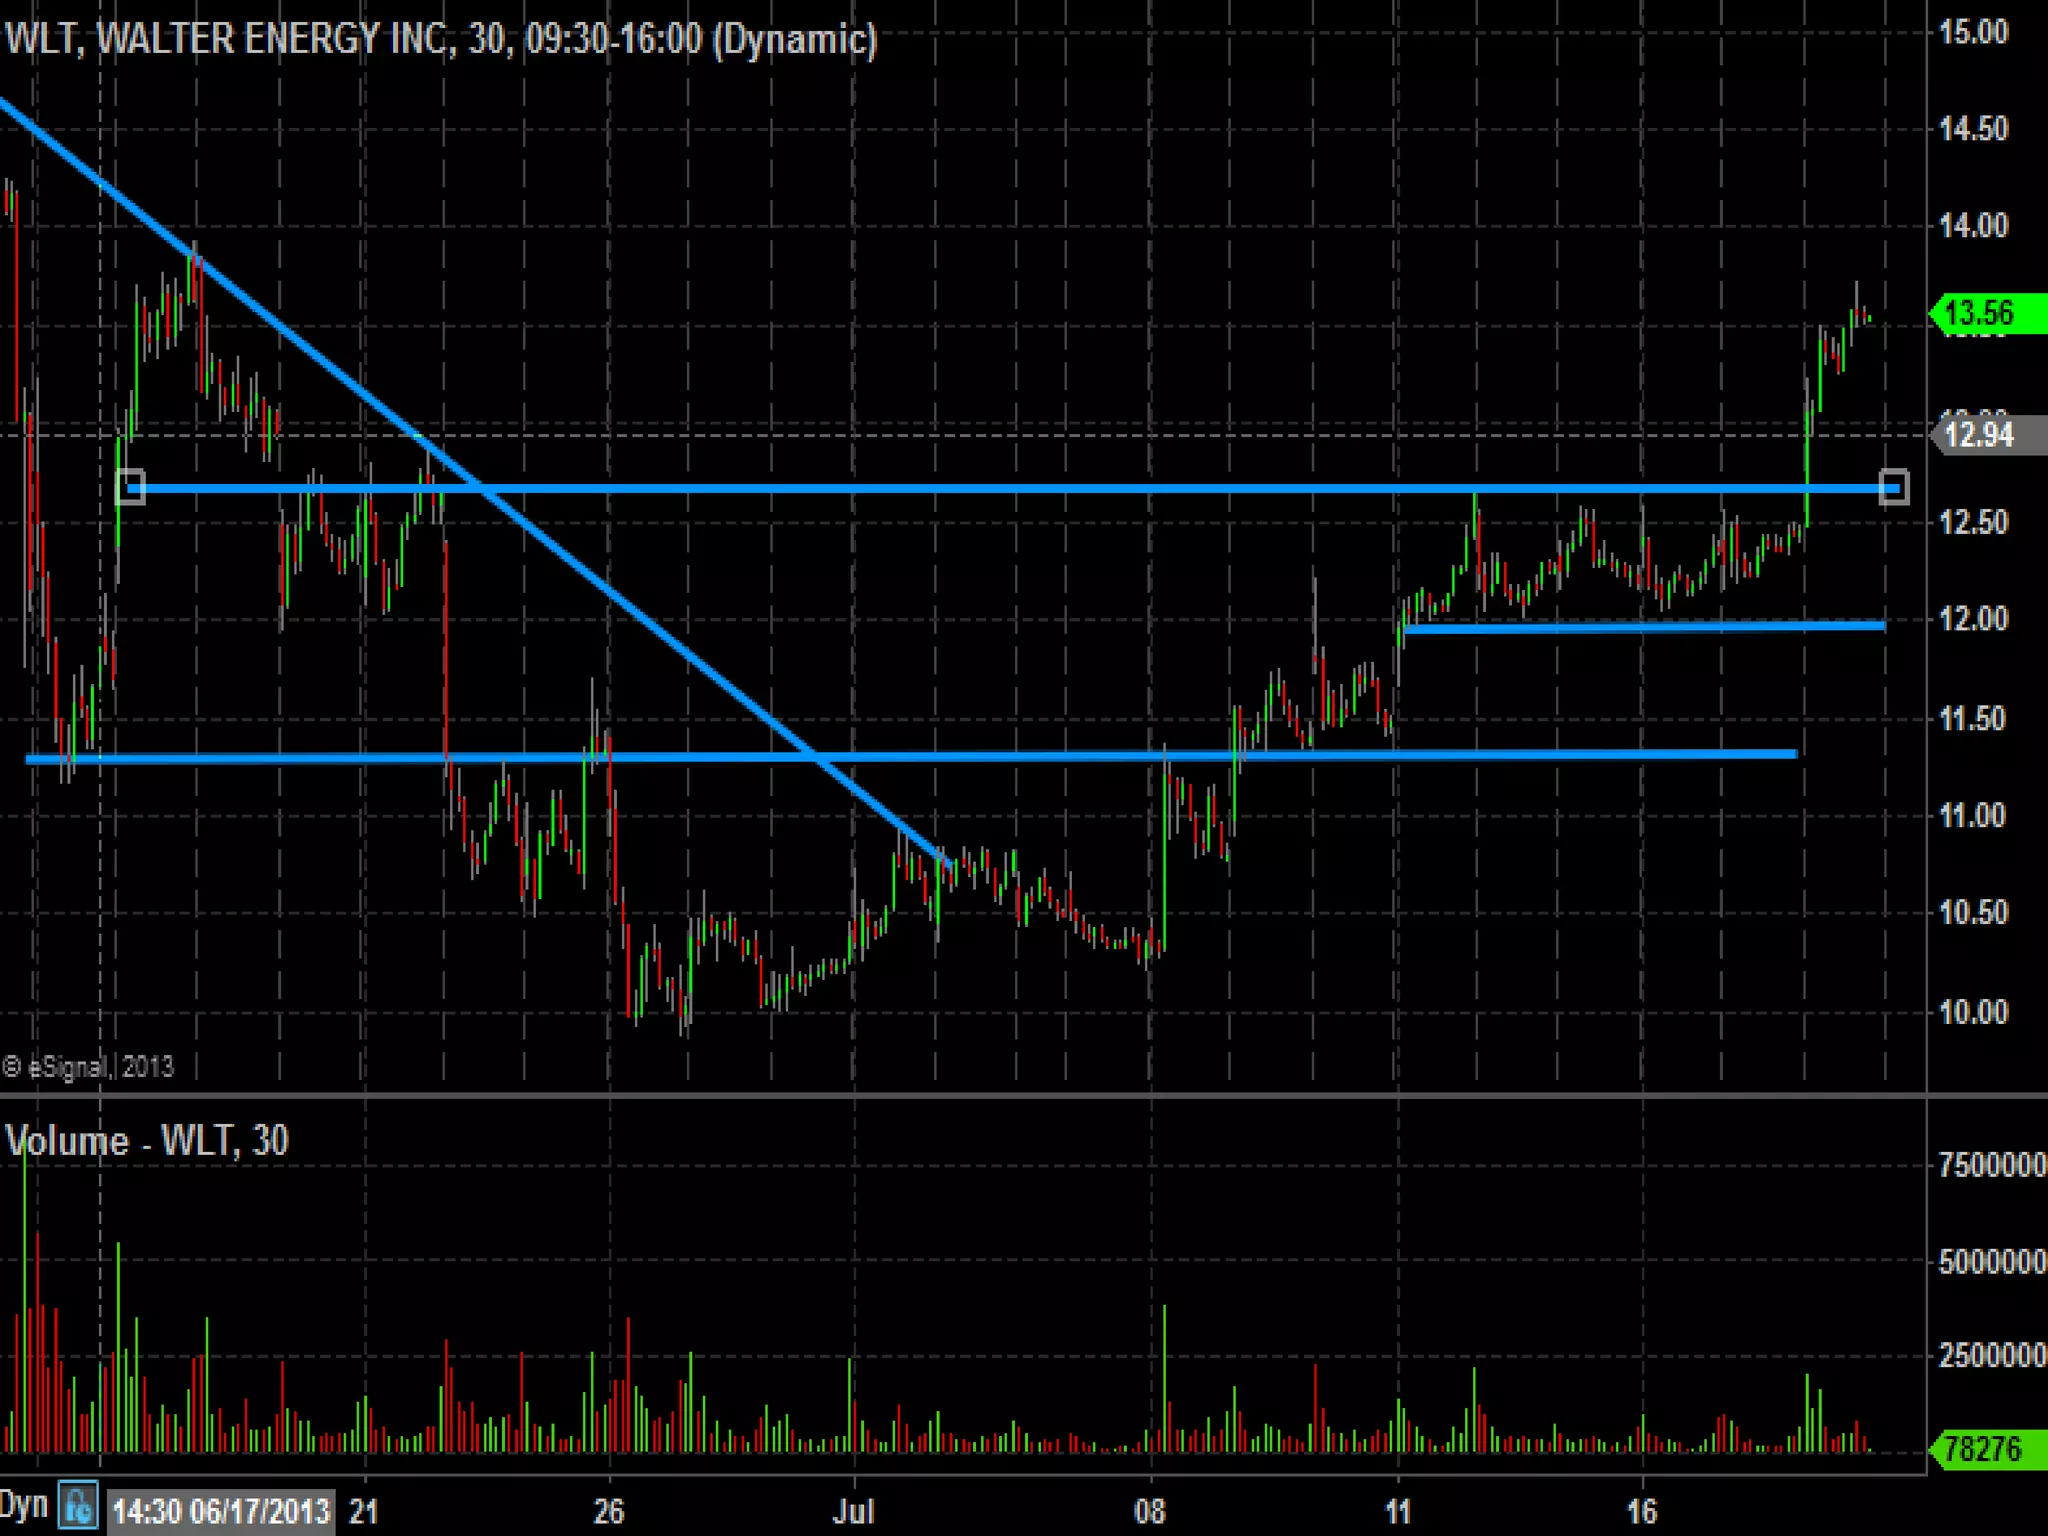The width and height of the screenshot is (2048, 1536).
Task: Click the green 78276 volume tag
Action: (x=1987, y=1449)
